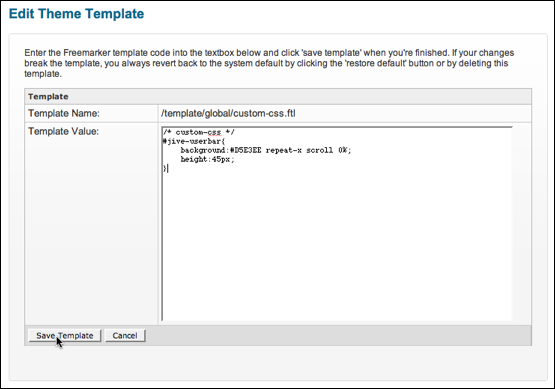Cancel editing the theme template

click(125, 336)
